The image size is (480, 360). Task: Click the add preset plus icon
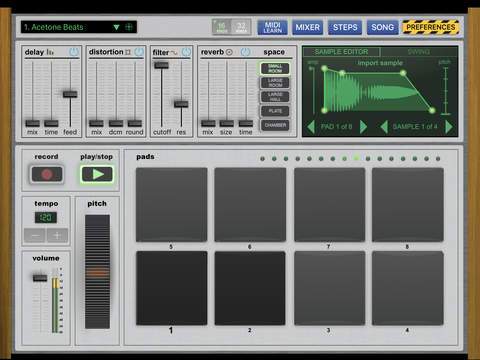(129, 27)
